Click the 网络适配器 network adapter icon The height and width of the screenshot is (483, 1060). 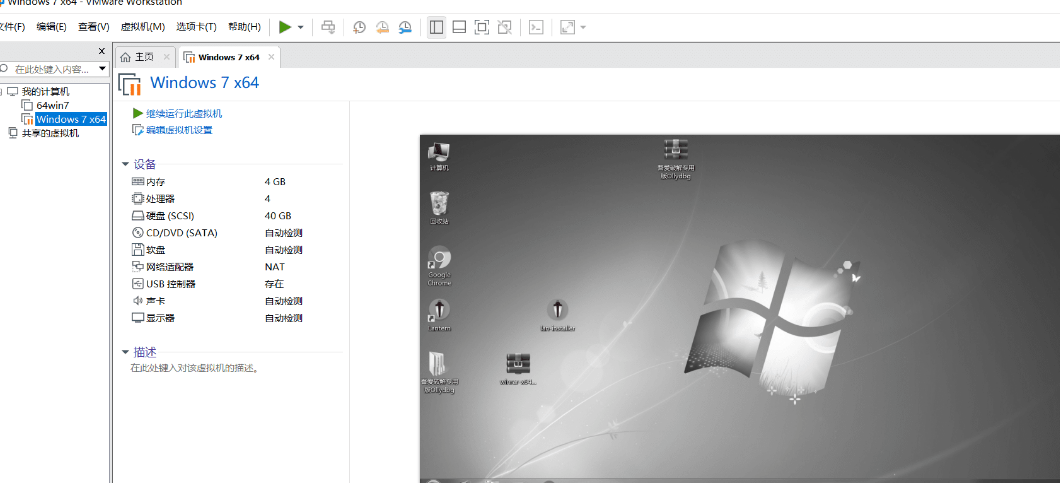pos(138,267)
